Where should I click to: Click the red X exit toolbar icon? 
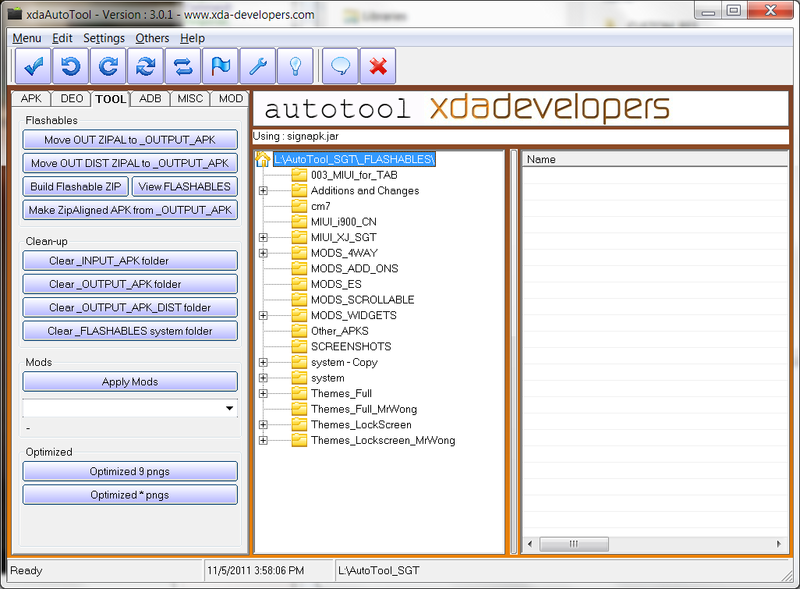377,65
